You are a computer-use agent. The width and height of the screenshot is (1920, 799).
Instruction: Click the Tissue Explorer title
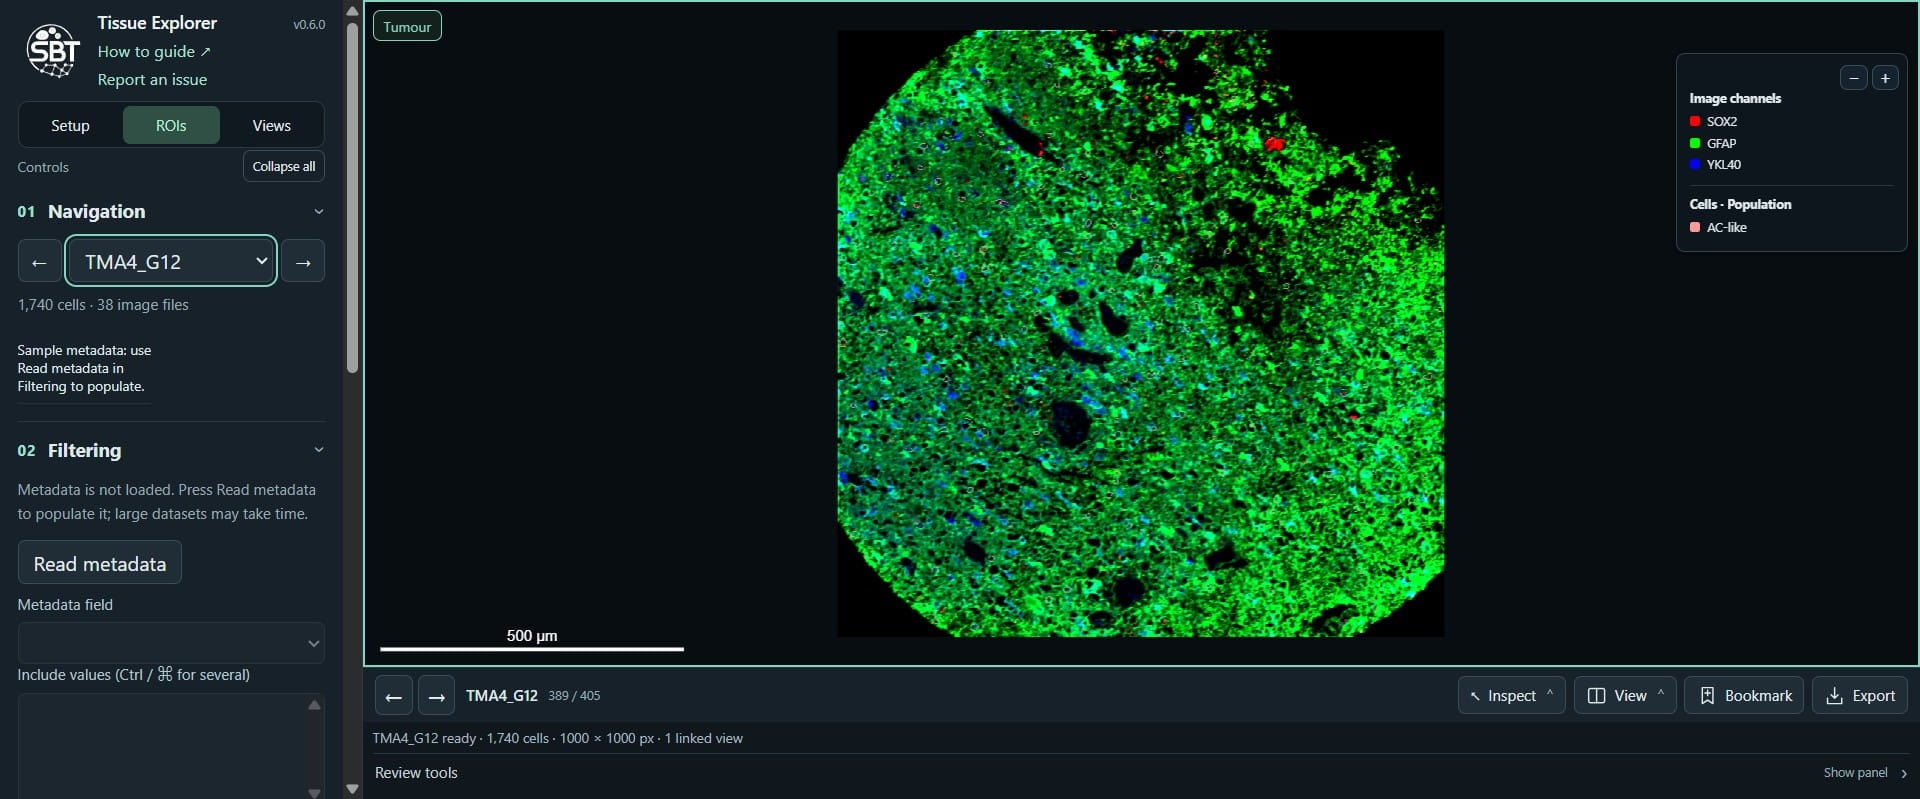point(157,23)
